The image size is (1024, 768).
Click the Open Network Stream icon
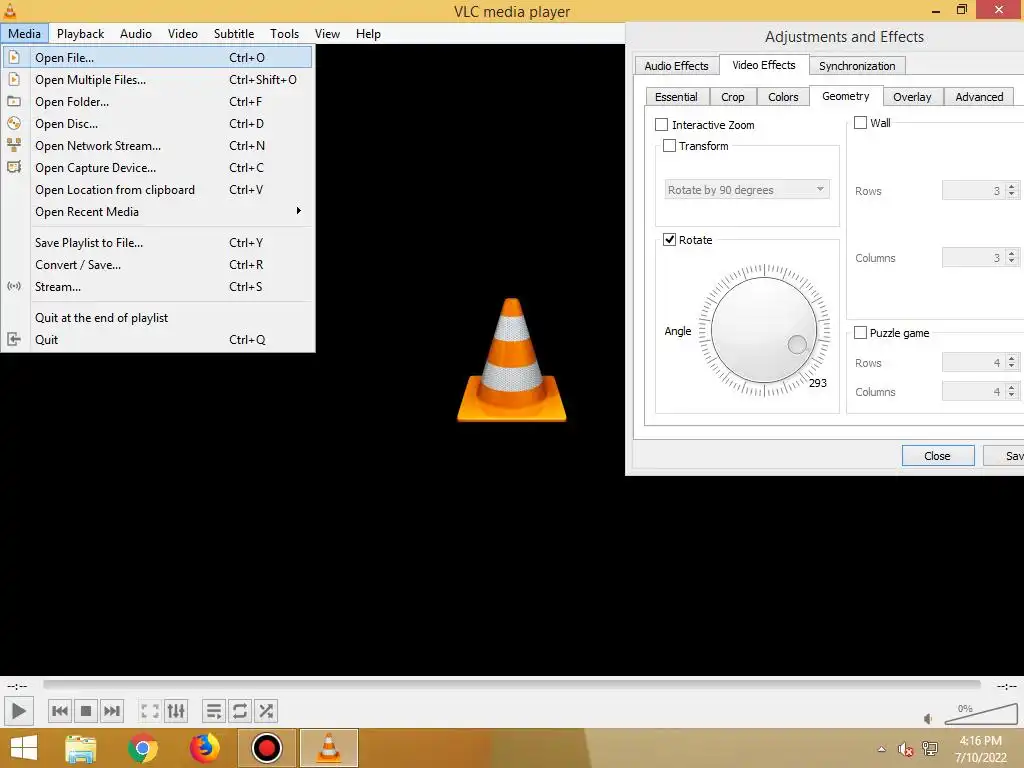point(14,145)
